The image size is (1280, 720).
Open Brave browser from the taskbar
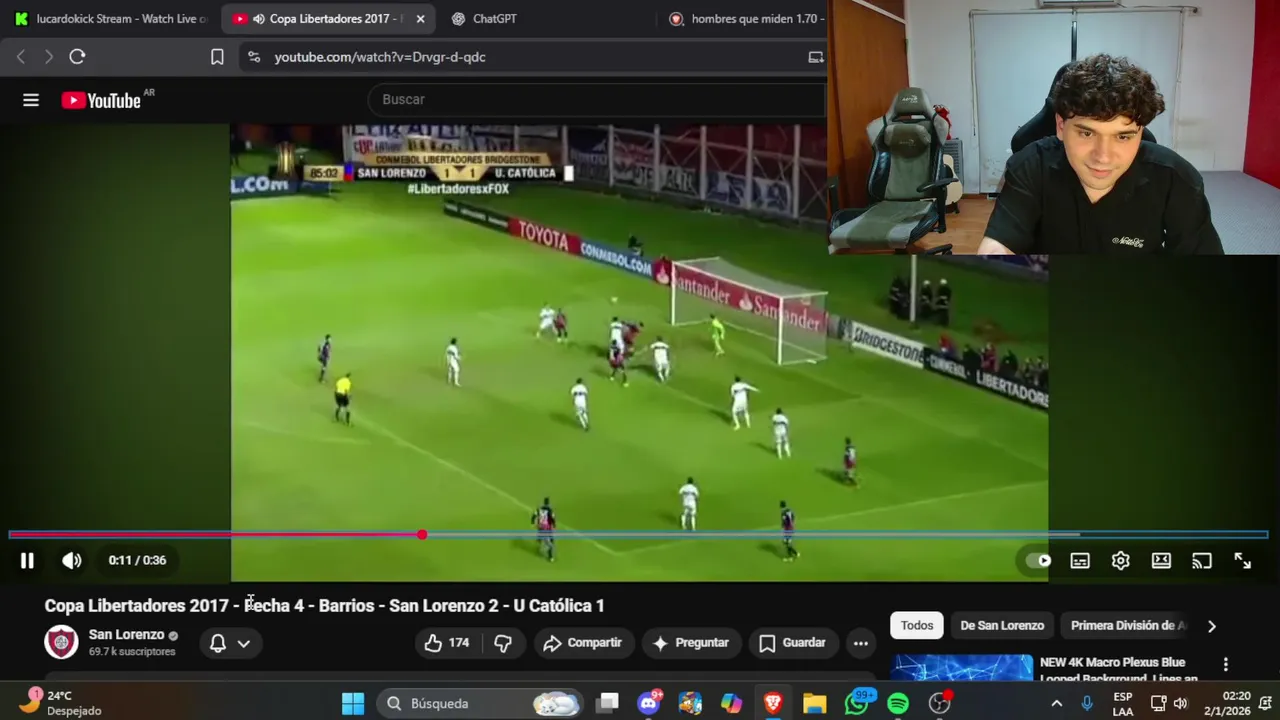[x=773, y=704]
